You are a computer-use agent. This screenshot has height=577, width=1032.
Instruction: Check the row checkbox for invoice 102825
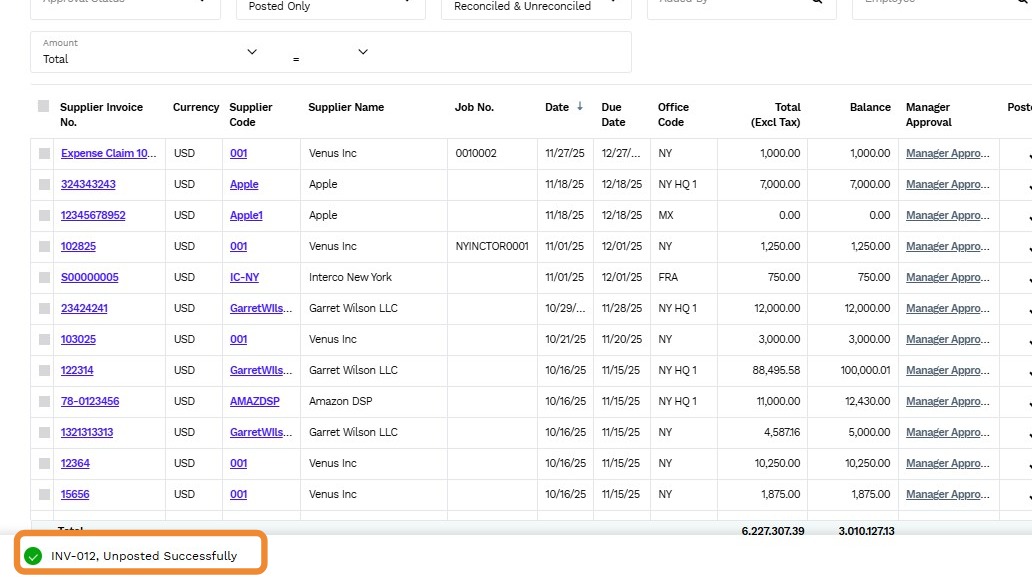pyautogui.click(x=43, y=247)
